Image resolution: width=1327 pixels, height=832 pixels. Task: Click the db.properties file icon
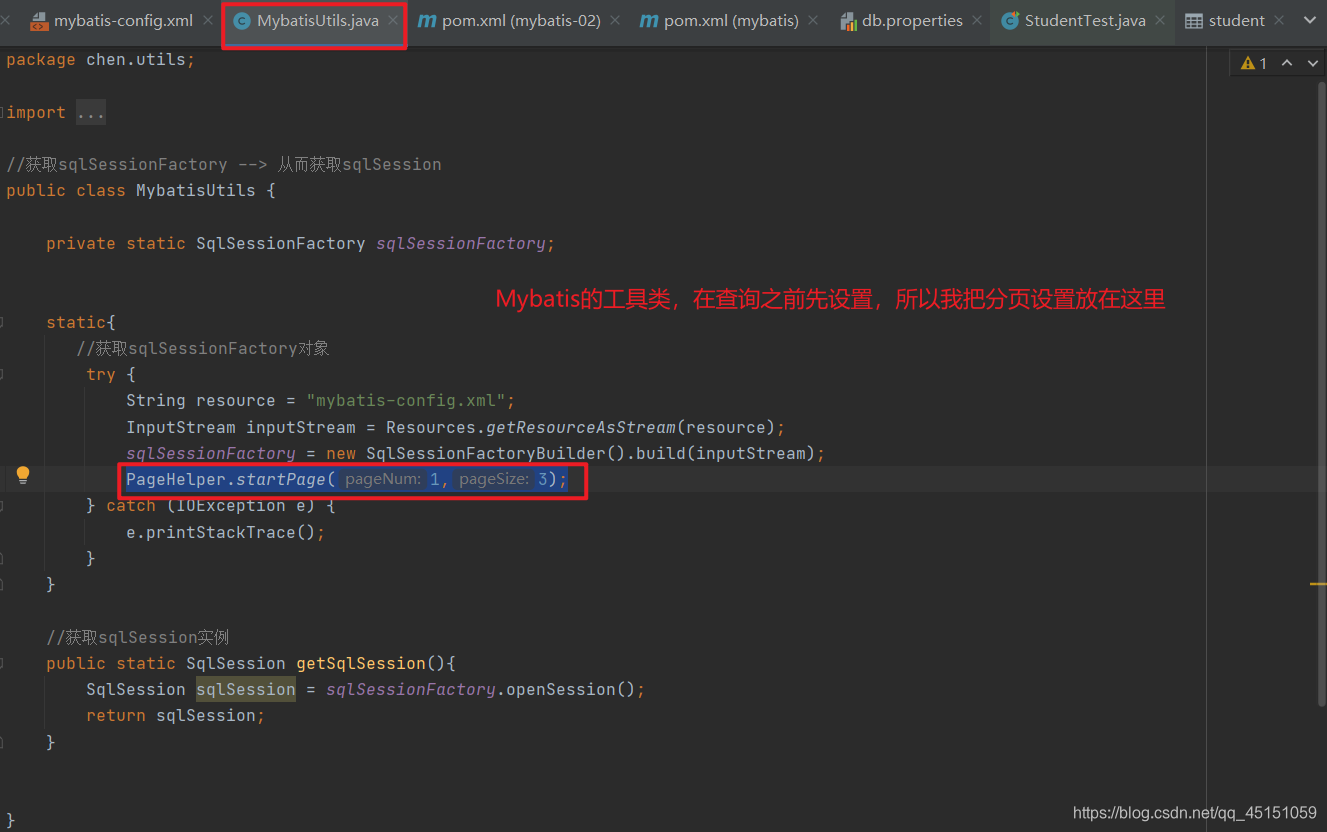(848, 21)
